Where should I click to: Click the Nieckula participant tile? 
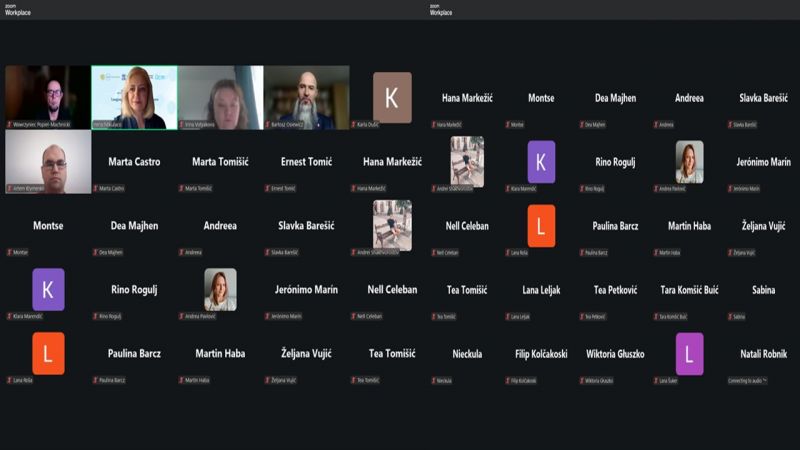[466, 354]
